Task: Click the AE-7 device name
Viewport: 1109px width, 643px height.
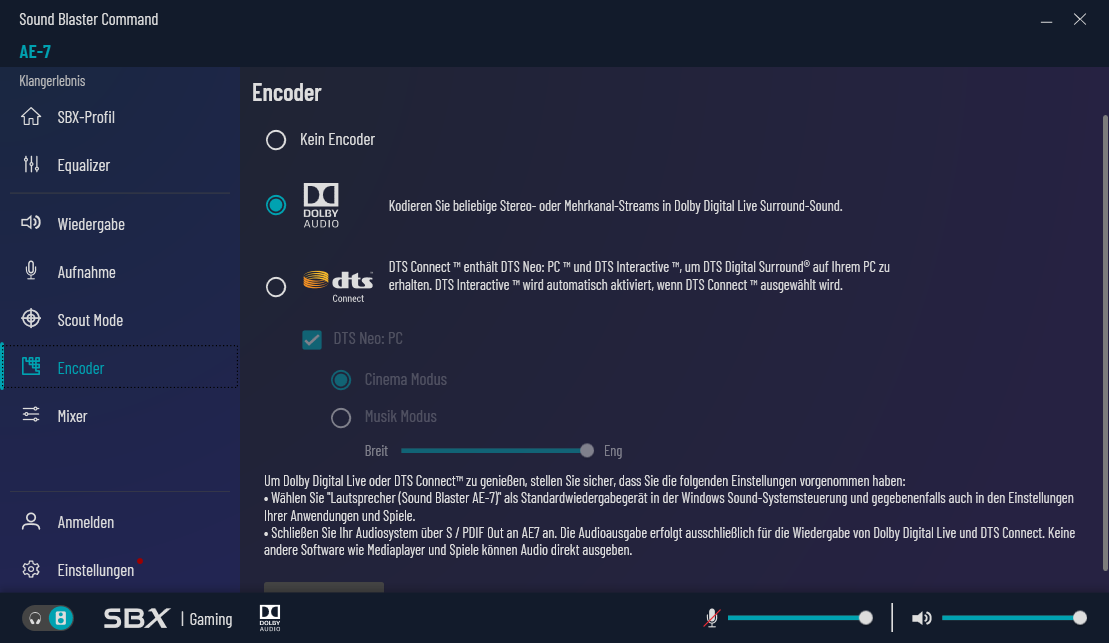Action: pyautogui.click(x=35, y=52)
